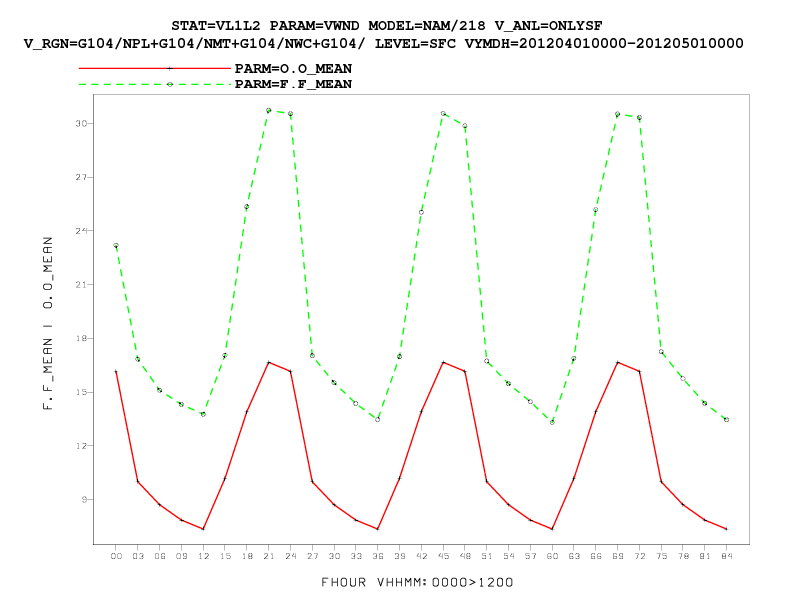Click the x-axis tick label 42

point(421,556)
